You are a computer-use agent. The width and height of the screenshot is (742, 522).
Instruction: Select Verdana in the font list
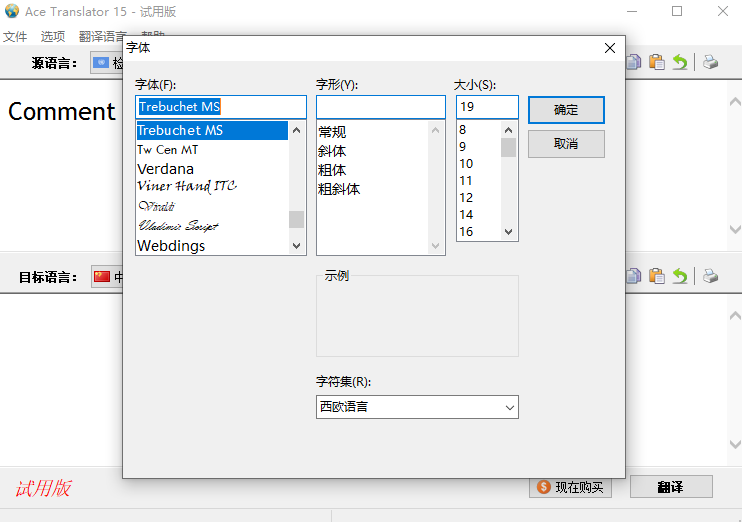click(x=212, y=169)
